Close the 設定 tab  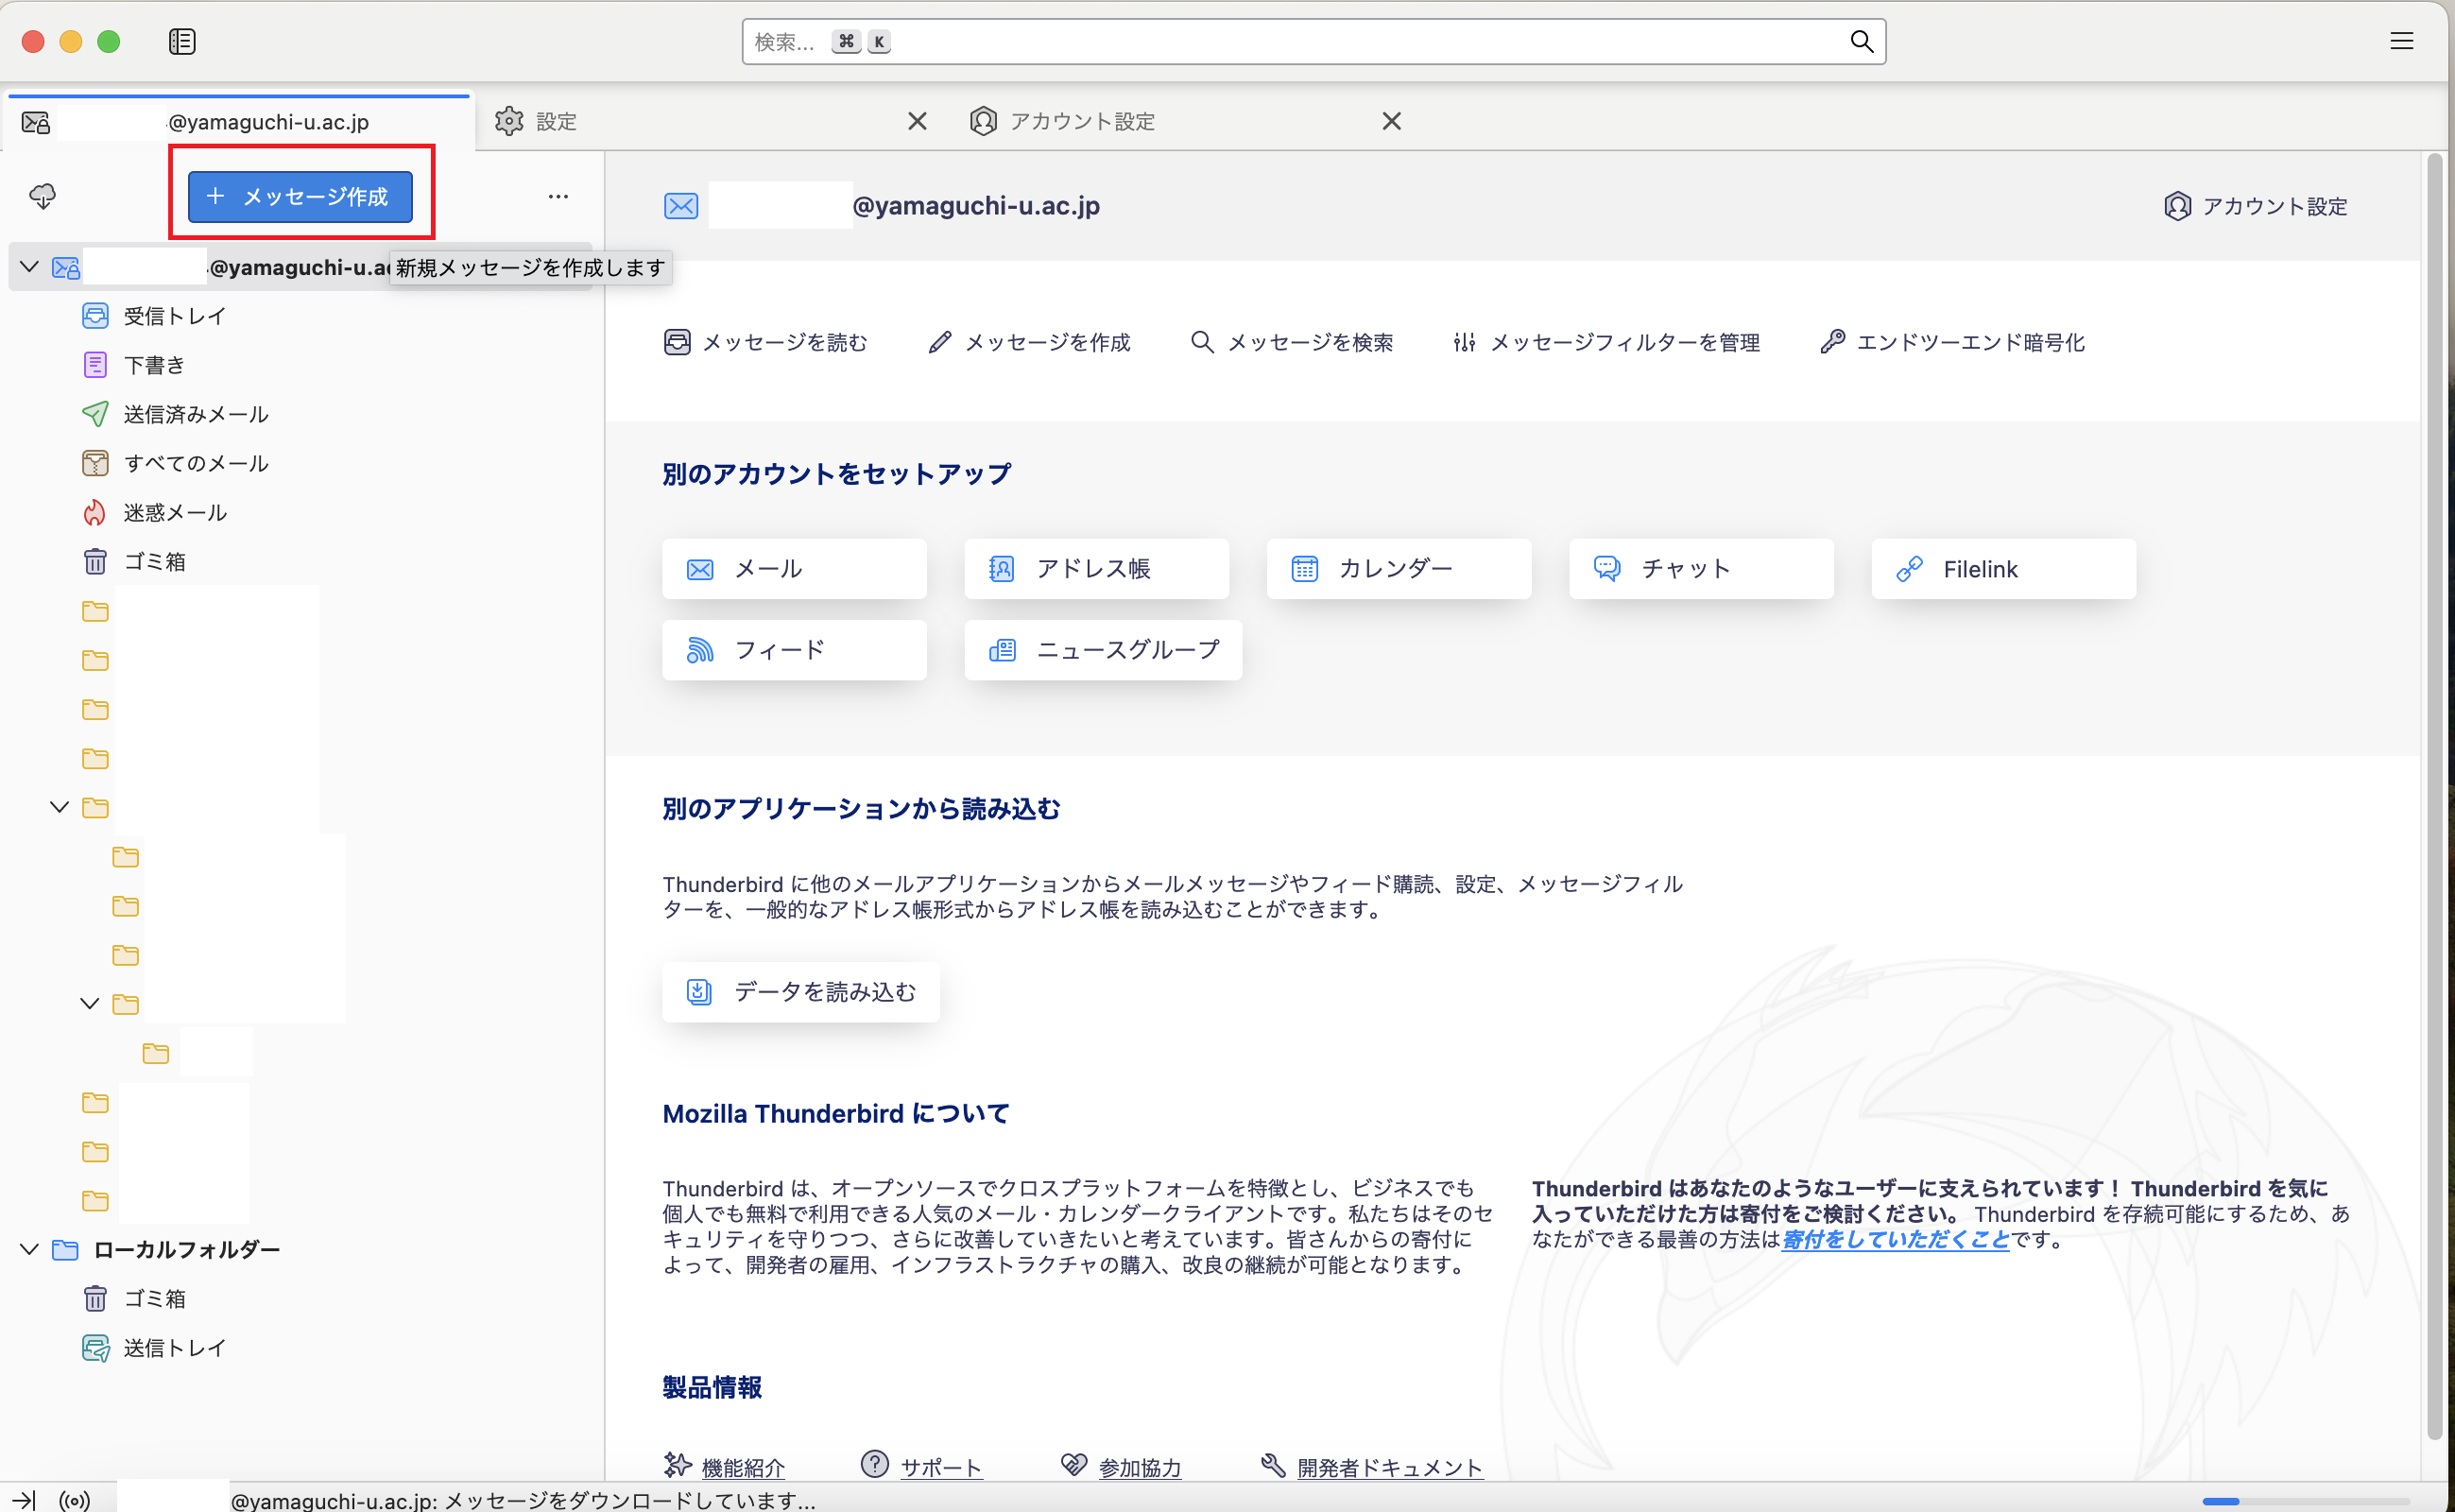917,121
